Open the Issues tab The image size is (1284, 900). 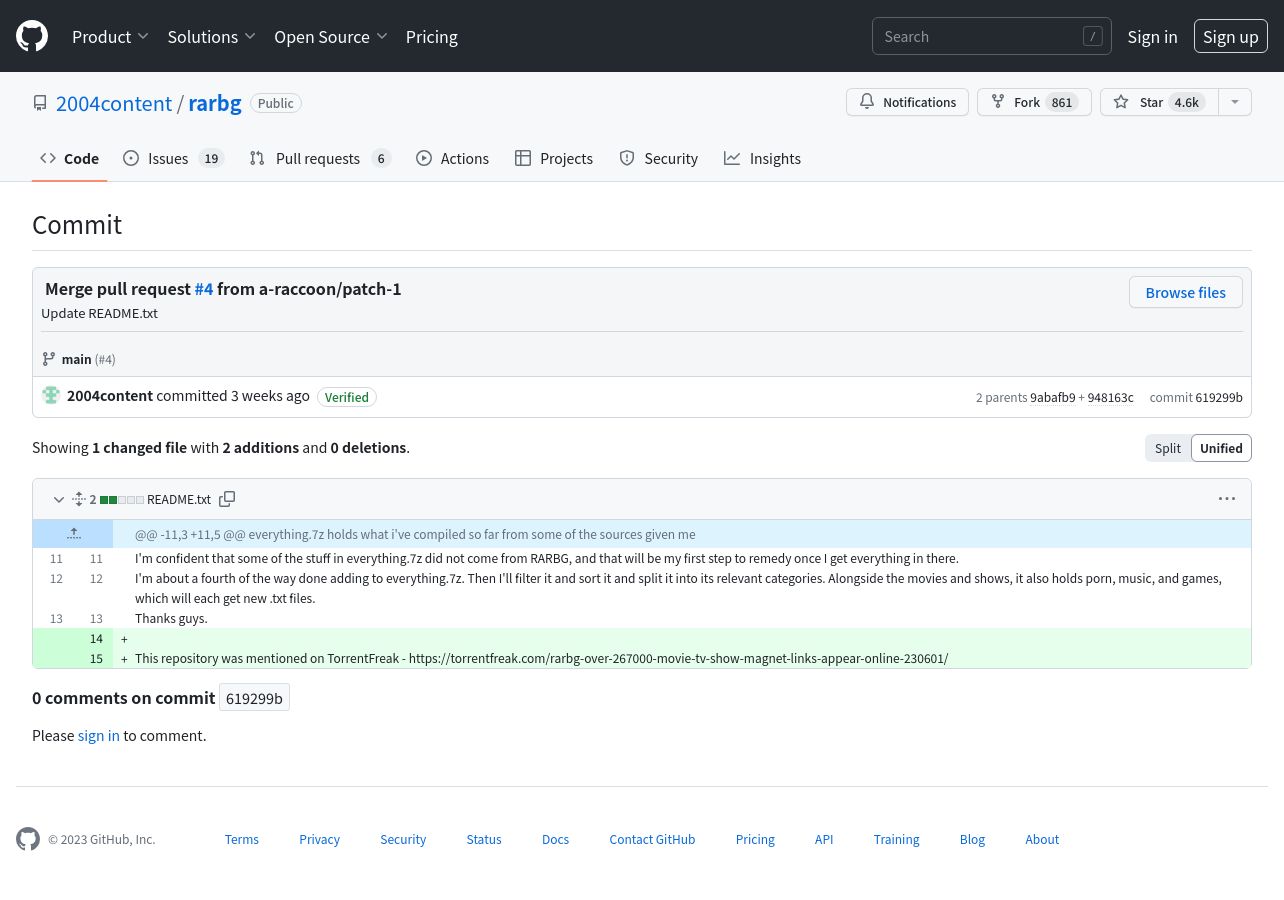(x=173, y=158)
